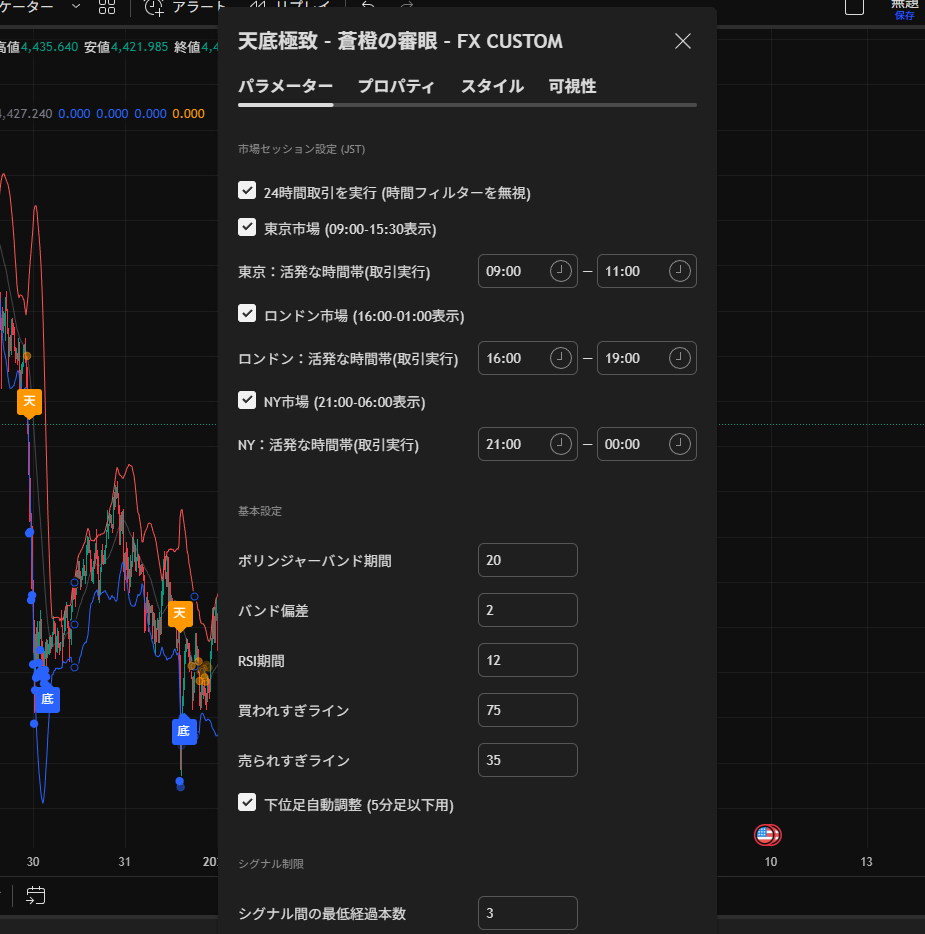Click the 基本設定 section heading
925x934 pixels.
pos(260,511)
